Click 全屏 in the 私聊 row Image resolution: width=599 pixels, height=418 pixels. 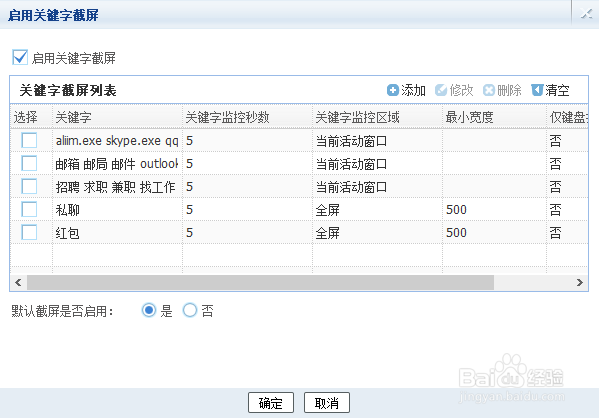[x=327, y=210]
